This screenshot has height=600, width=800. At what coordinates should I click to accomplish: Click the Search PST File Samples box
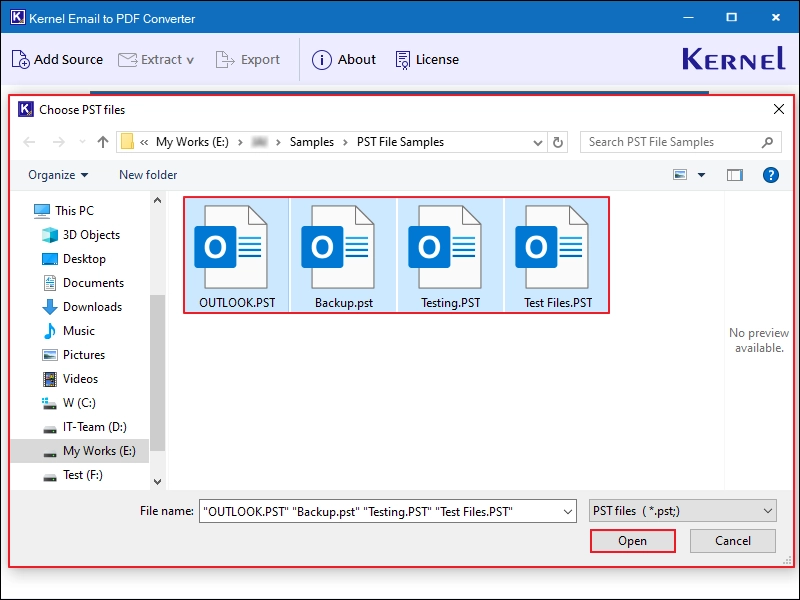681,142
